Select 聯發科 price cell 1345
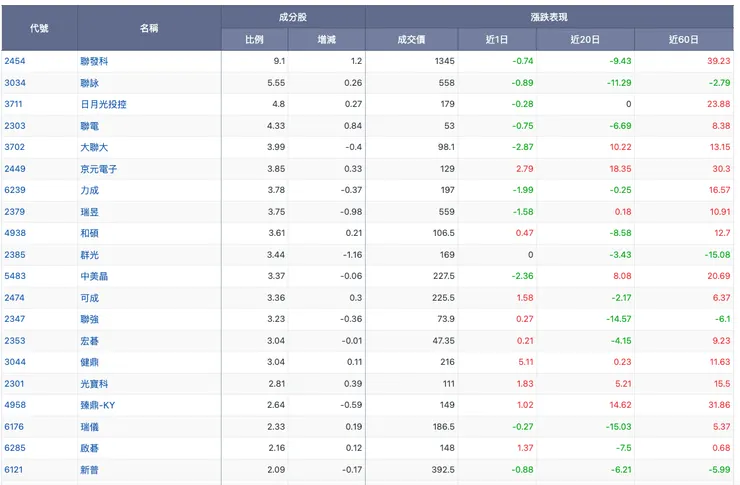The image size is (740, 485). pos(445,61)
